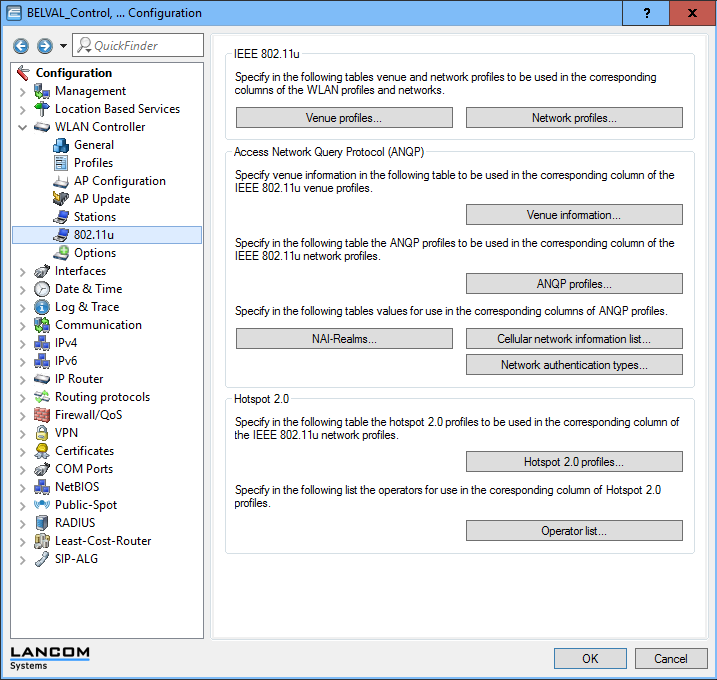Select the Profiles tree item
The image size is (717, 680).
[93, 163]
